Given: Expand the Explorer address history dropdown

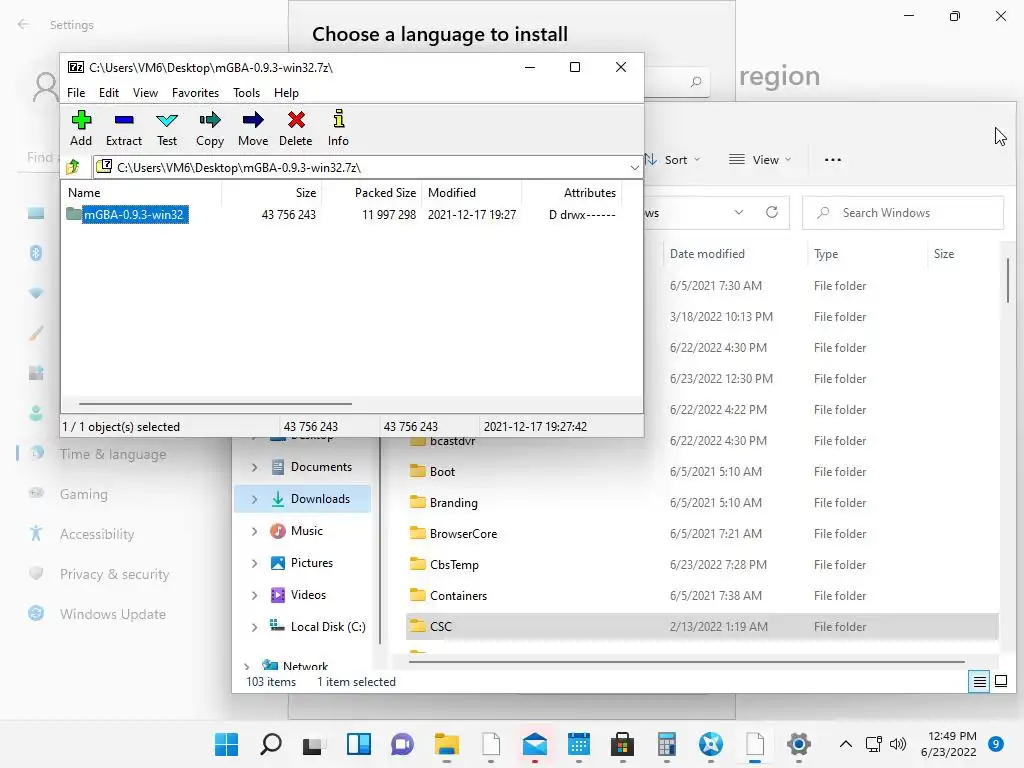Looking at the screenshot, I should click(739, 212).
